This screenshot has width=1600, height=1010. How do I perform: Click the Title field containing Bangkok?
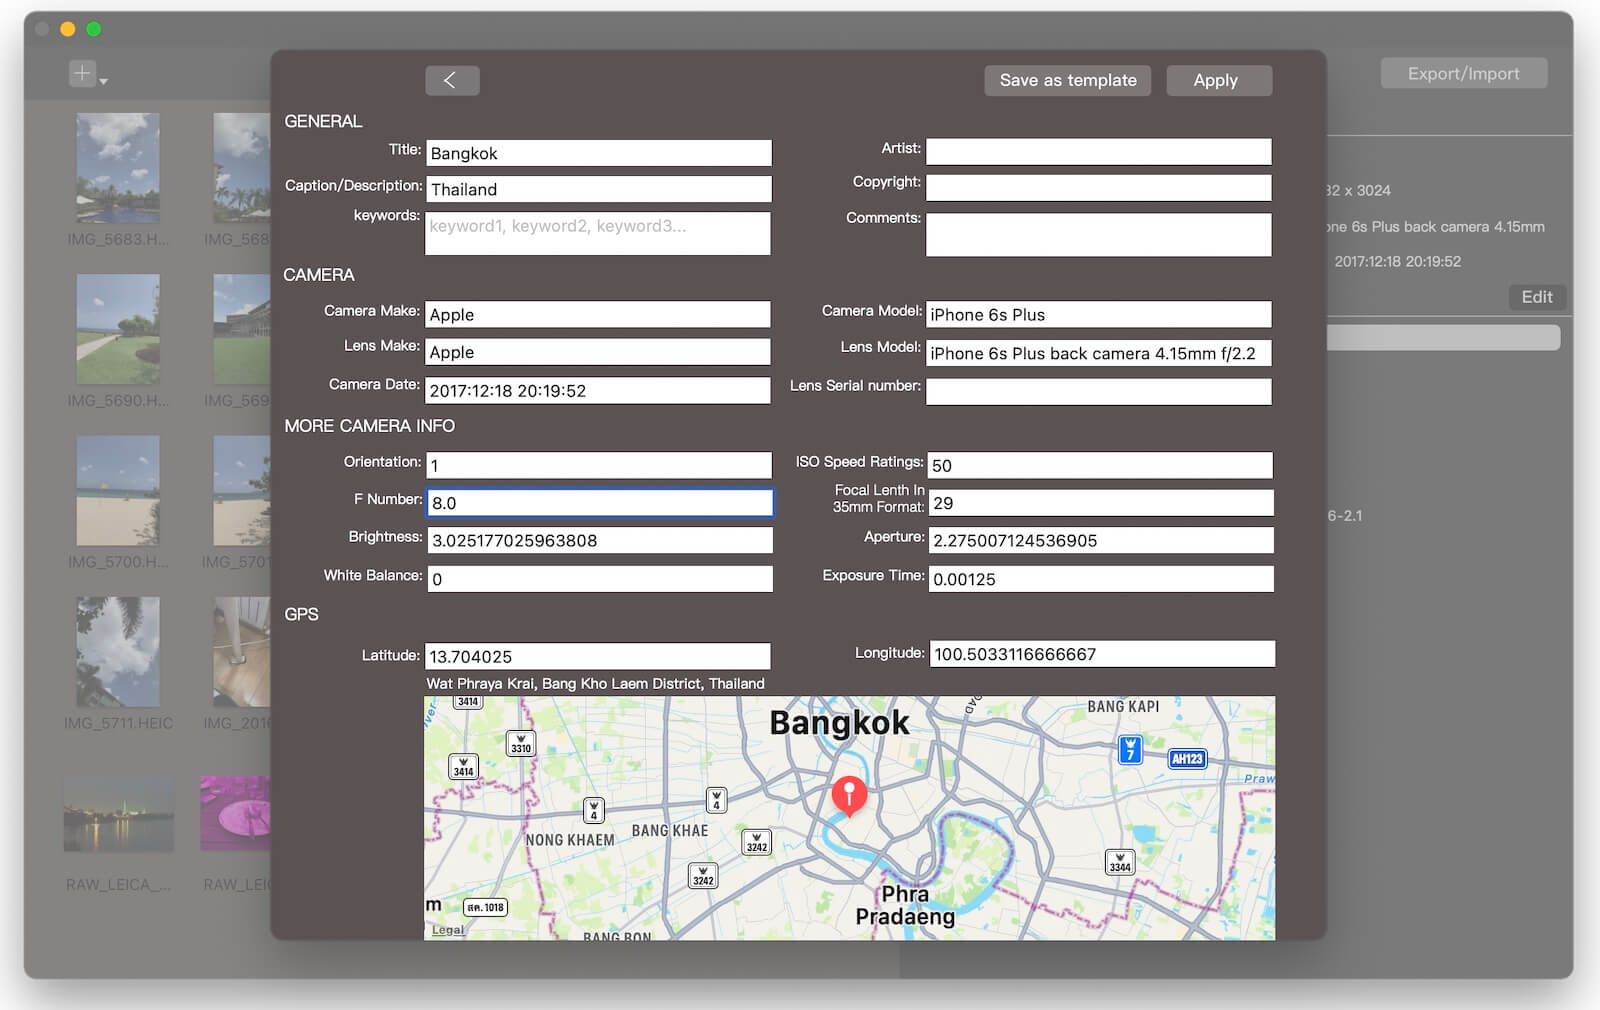pyautogui.click(x=598, y=153)
